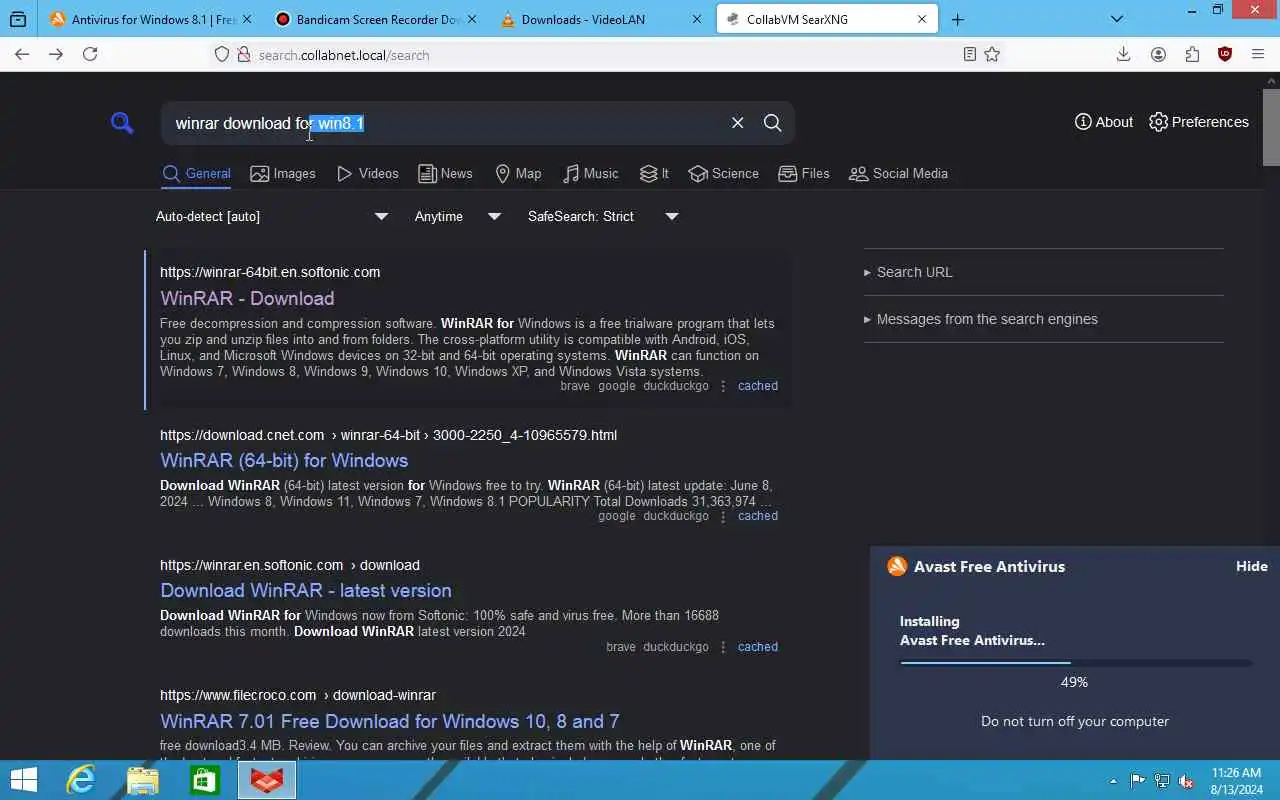Go forward one page
This screenshot has height=800, width=1280.
(x=56, y=54)
